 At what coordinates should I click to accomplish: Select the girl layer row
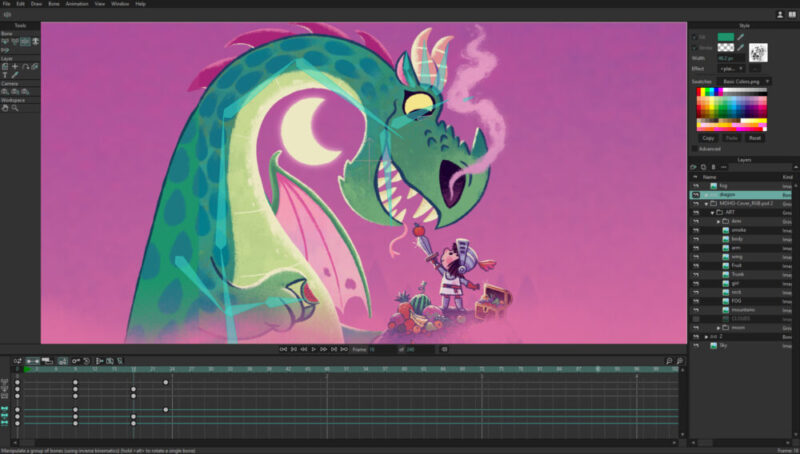742,283
